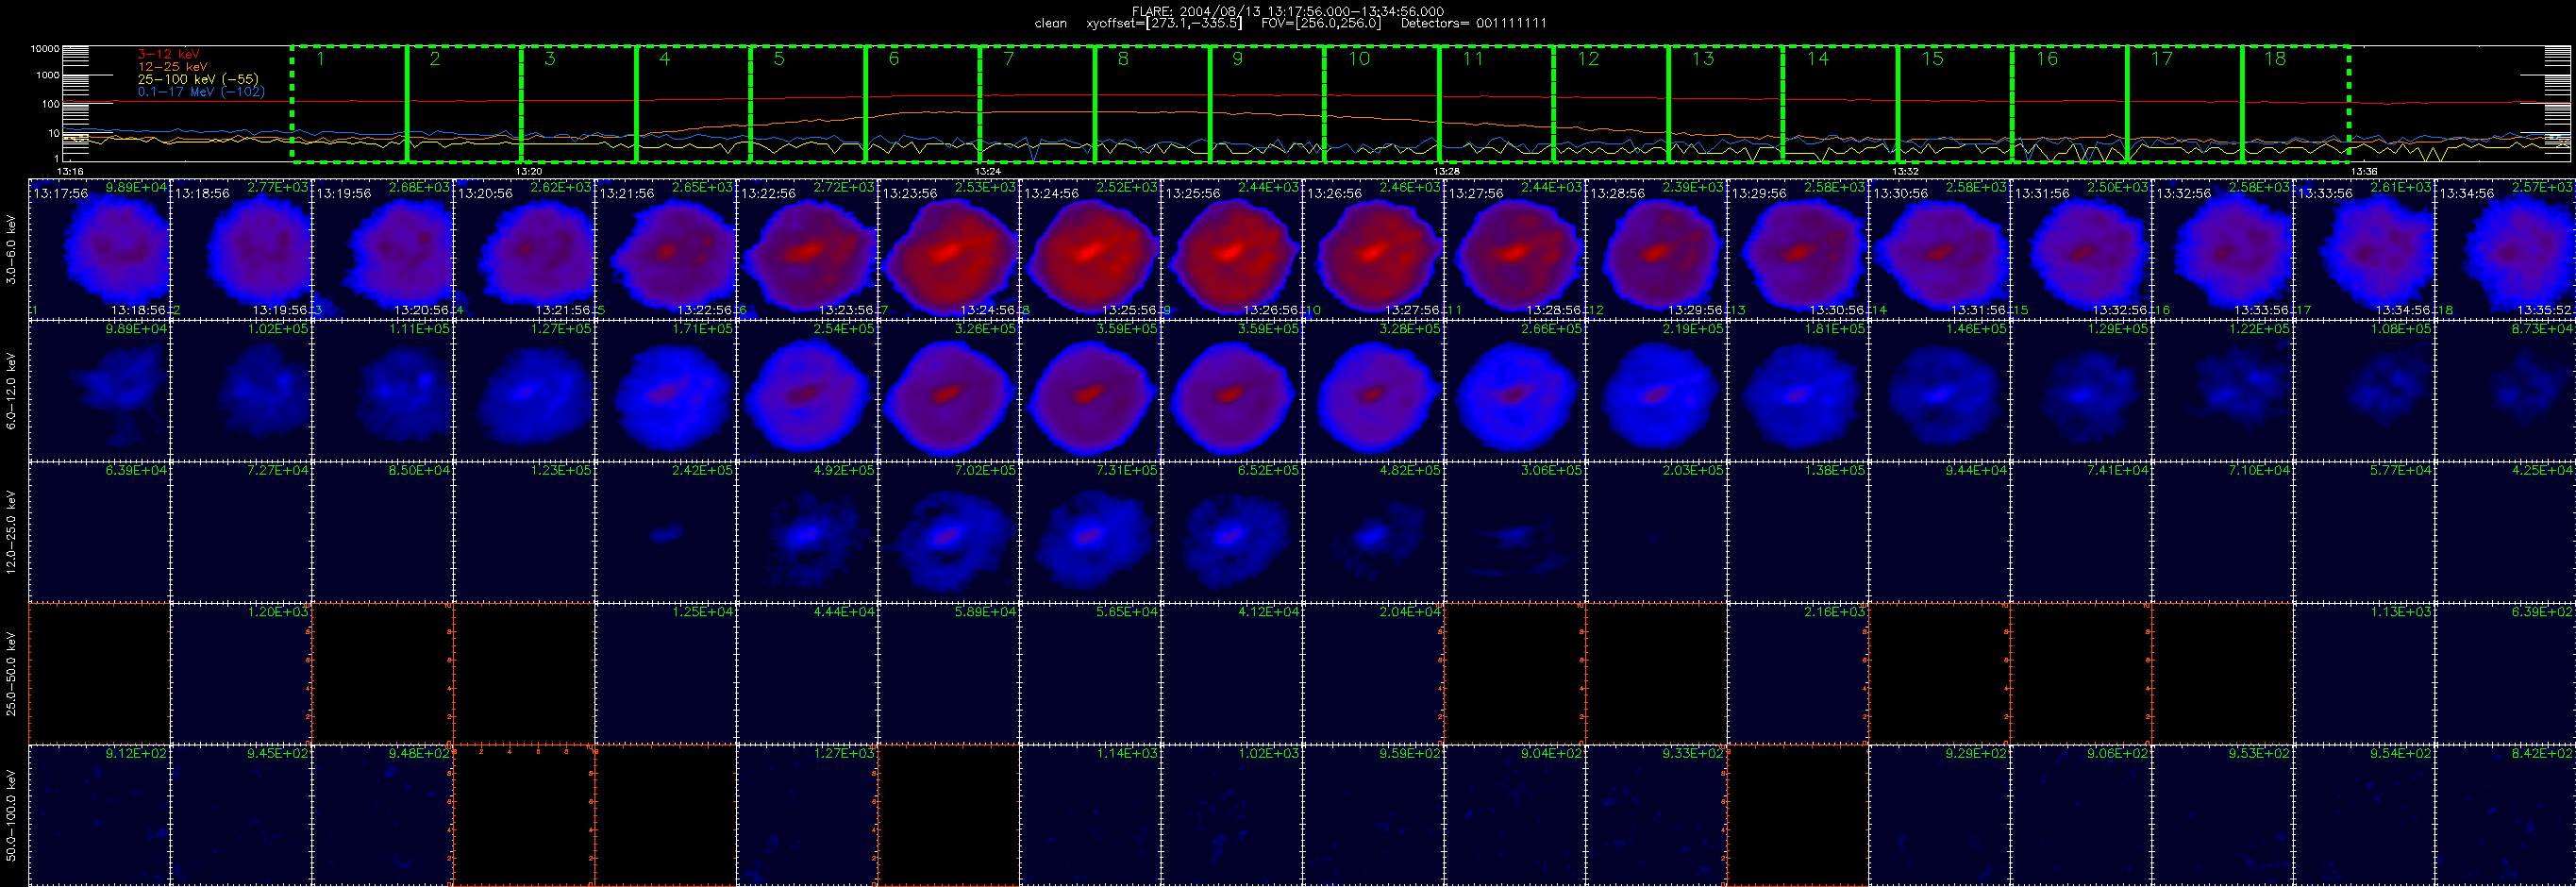Open the 6-12 keV image labeled 2.54E+05
The height and width of the screenshot is (887, 2576).
[808, 391]
